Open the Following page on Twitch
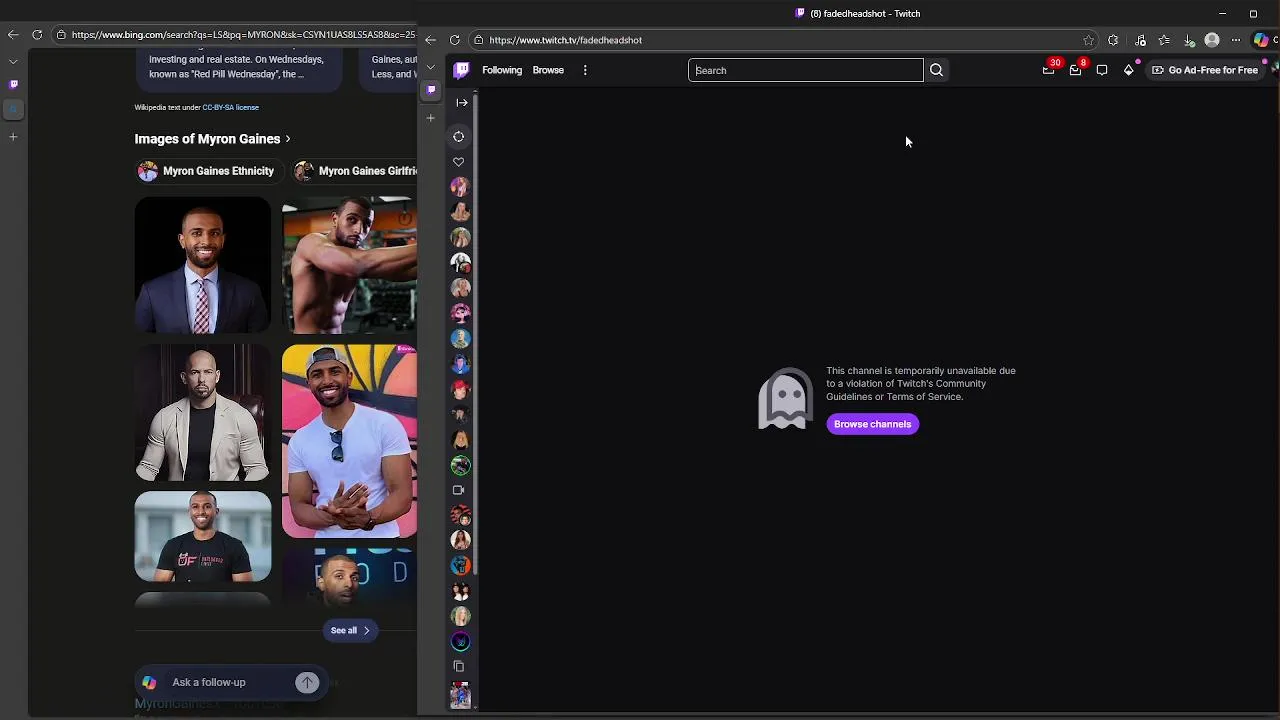Screen dimensions: 1280x720 click(502, 70)
